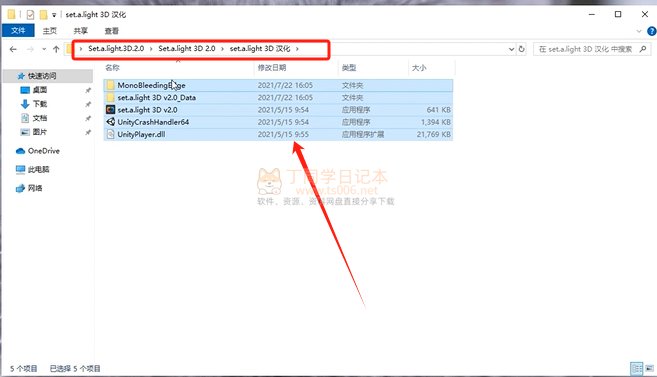This screenshot has width=657, height=377.
Task: Select the set.a.light 3D v2.0_Data folder
Action: 278,97
